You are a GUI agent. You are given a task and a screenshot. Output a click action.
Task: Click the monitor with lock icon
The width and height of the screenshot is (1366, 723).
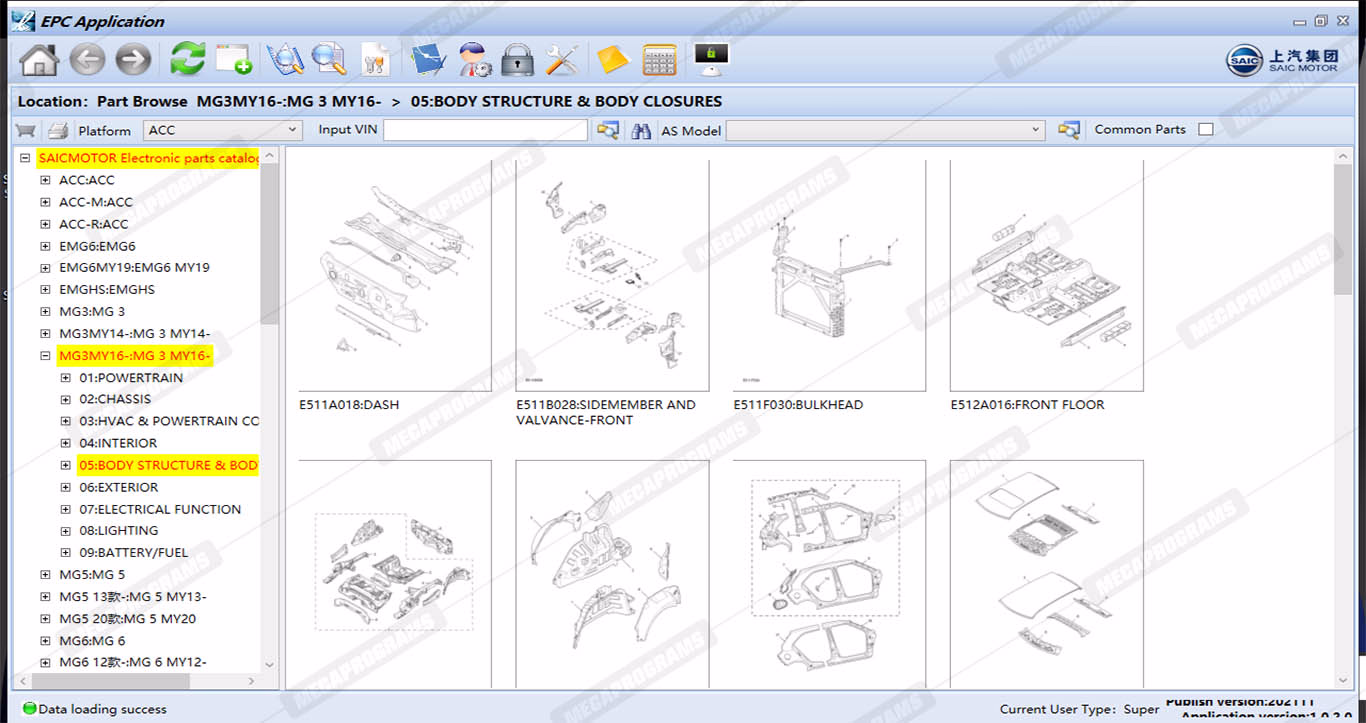click(711, 59)
